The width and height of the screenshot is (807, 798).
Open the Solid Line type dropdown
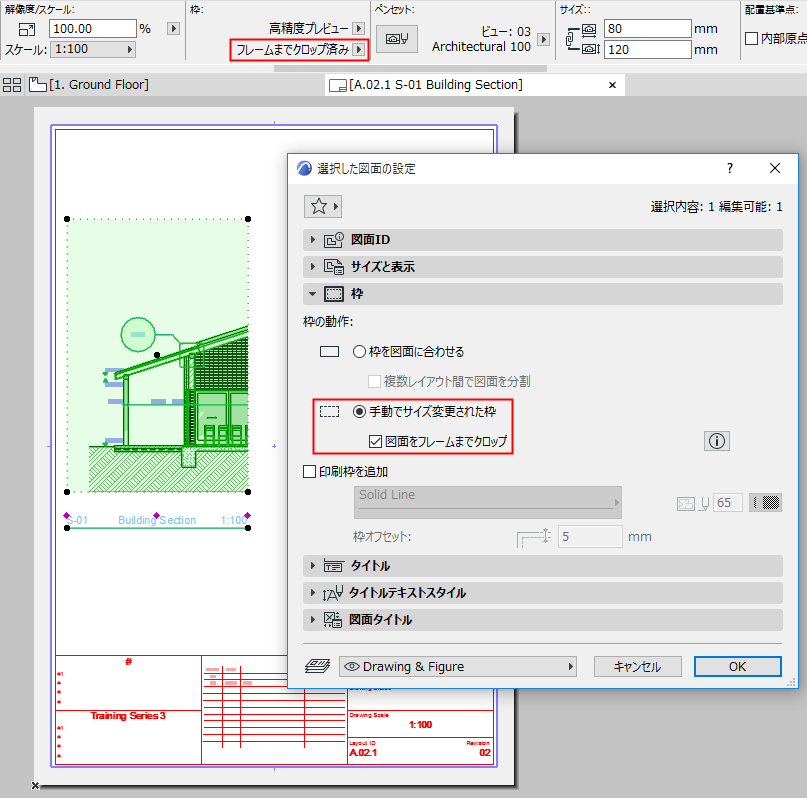tap(487, 503)
